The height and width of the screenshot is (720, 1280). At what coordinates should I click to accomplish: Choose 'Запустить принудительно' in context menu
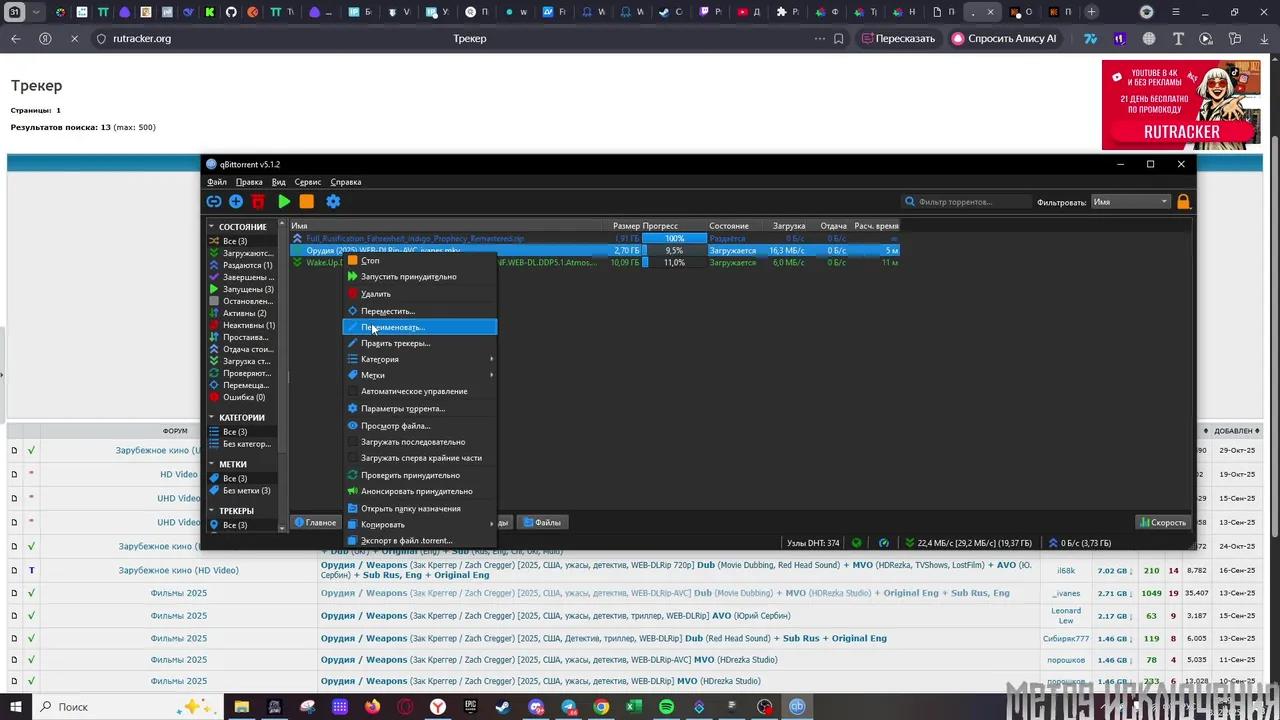pos(420,277)
